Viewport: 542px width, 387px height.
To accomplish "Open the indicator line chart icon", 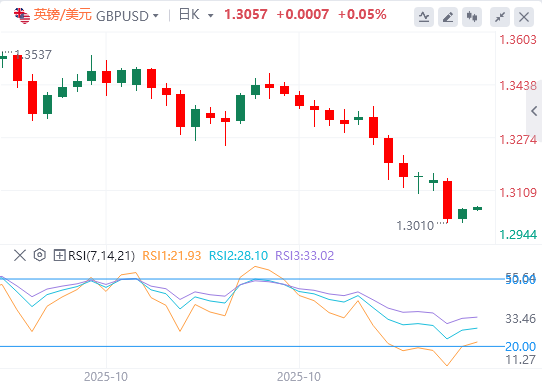I will [424, 16].
